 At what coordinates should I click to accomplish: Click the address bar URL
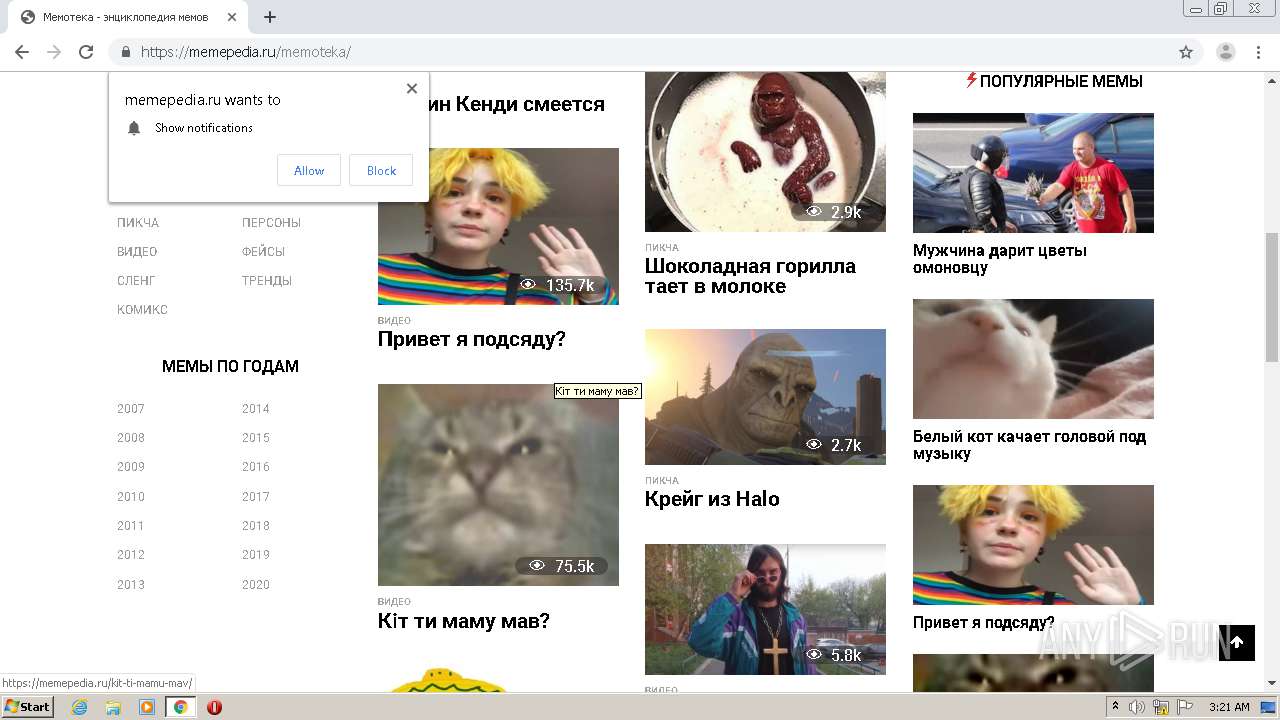[246, 52]
